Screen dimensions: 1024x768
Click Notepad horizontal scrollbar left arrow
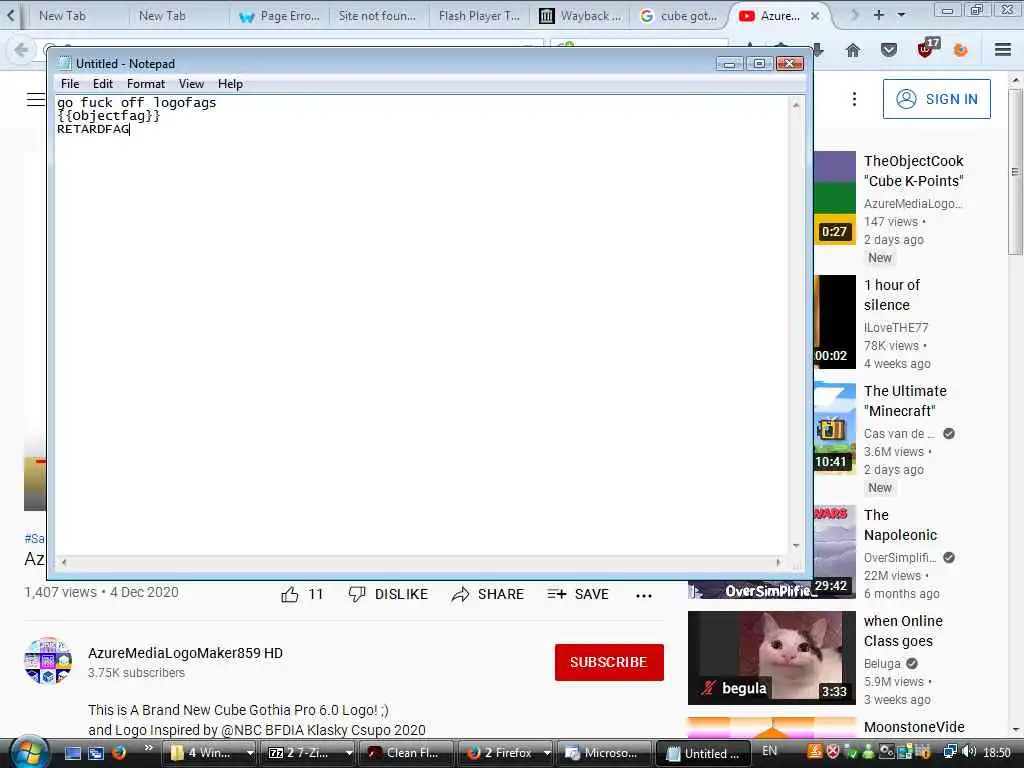click(x=63, y=562)
